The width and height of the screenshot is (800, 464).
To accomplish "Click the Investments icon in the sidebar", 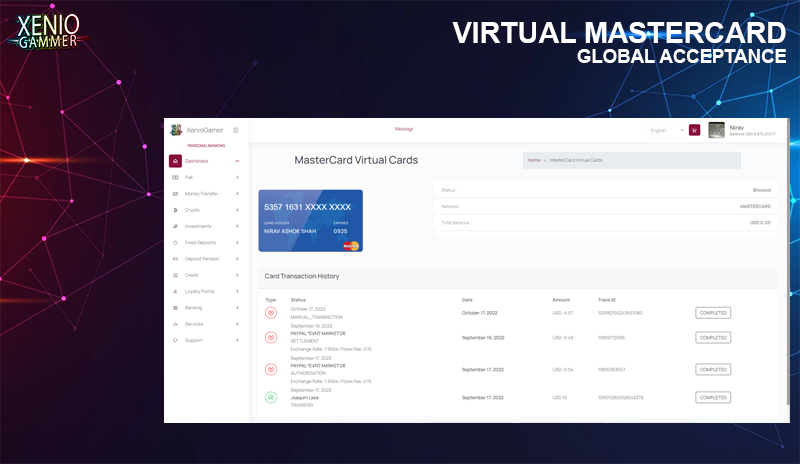I will tap(176, 226).
